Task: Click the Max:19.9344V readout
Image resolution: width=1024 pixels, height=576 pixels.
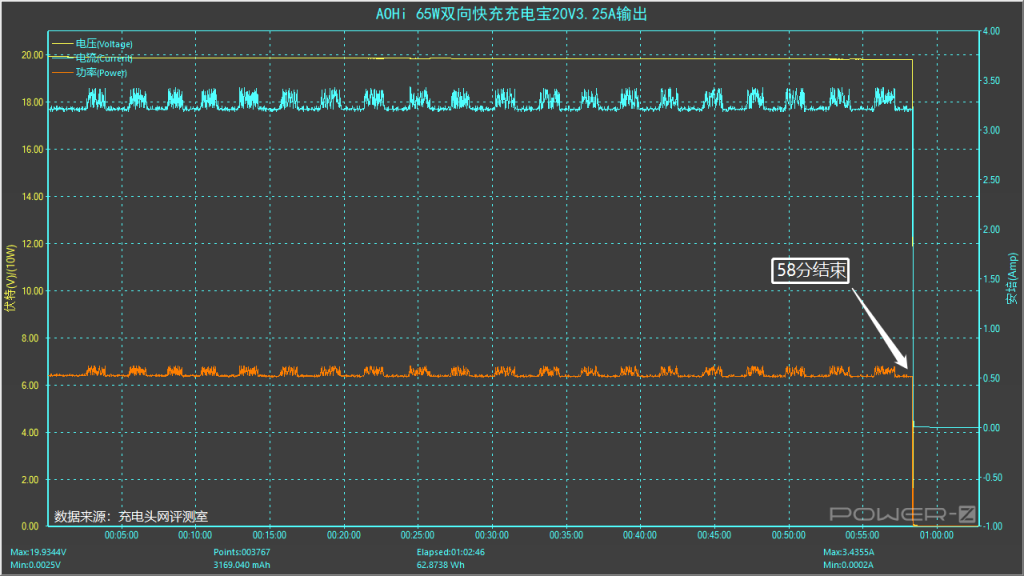Action: 39,552
